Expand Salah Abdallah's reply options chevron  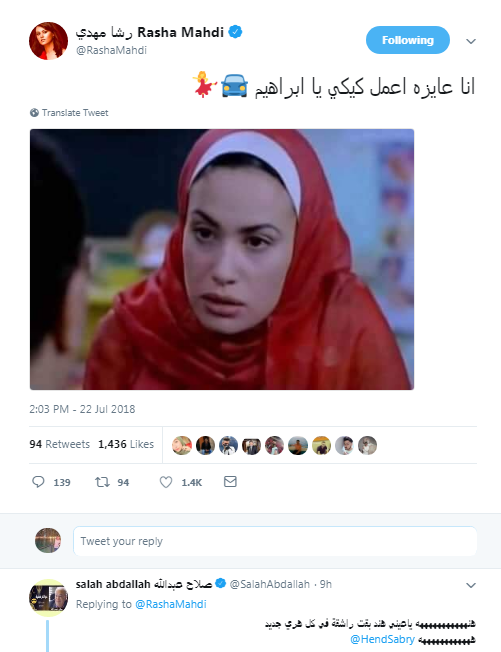tap(471, 585)
